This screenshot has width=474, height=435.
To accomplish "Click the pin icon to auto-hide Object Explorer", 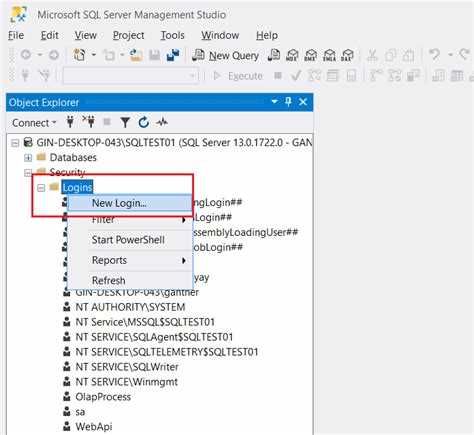I will (288, 102).
